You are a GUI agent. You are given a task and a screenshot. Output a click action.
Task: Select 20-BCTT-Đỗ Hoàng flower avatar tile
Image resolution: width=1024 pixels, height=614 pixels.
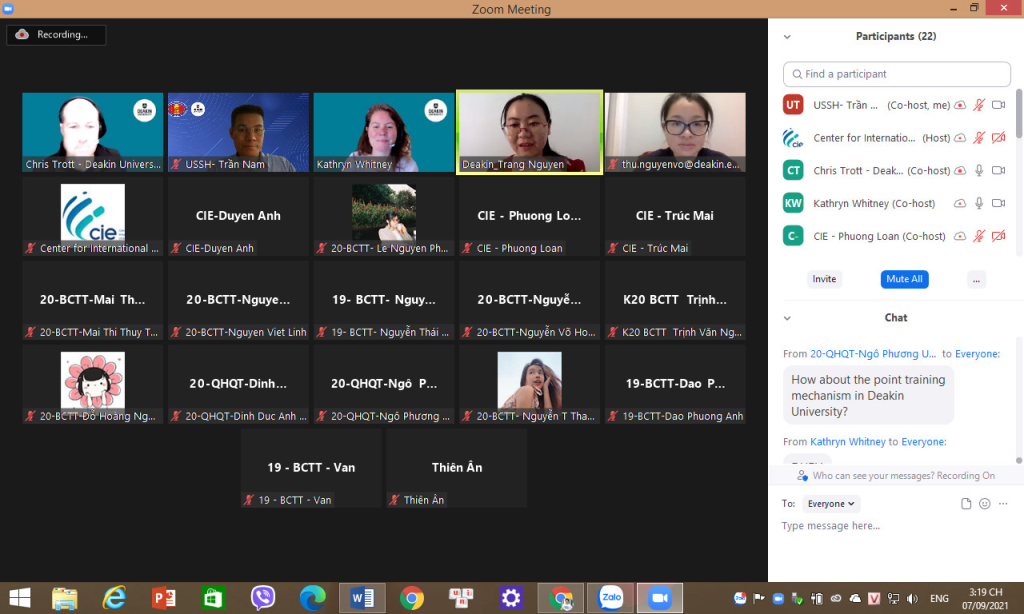[93, 384]
